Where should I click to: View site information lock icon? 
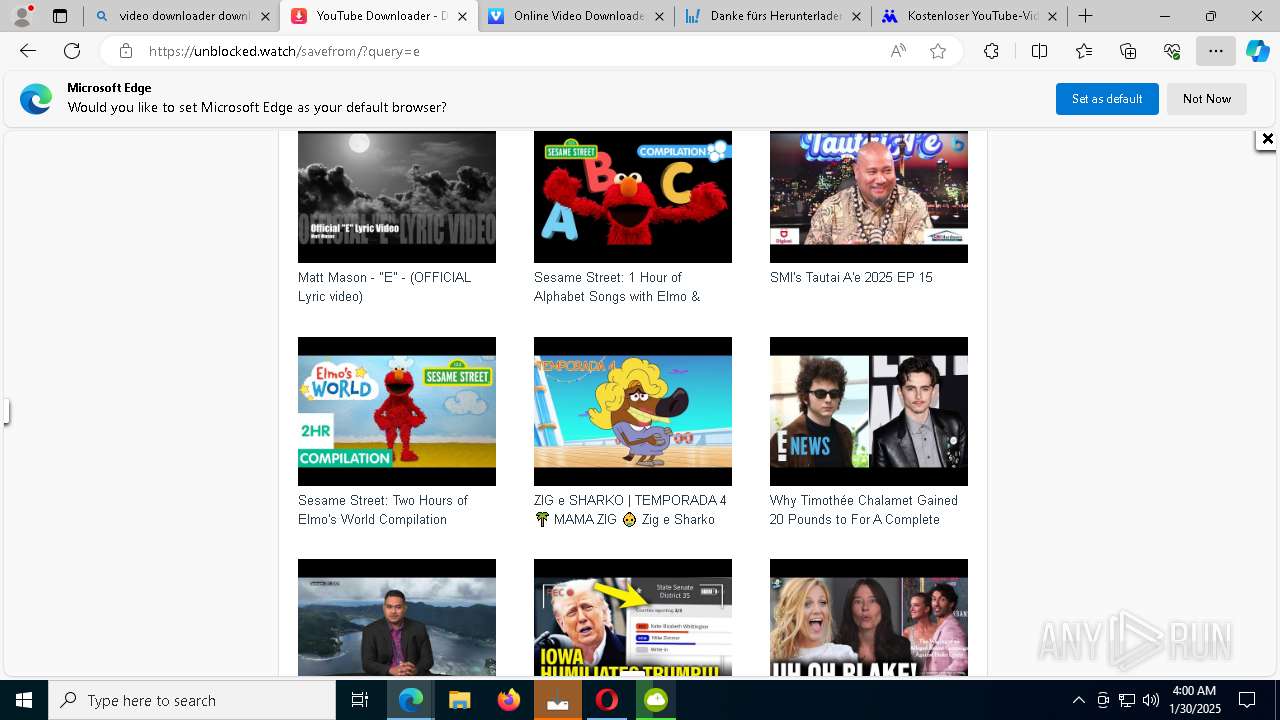[125, 51]
